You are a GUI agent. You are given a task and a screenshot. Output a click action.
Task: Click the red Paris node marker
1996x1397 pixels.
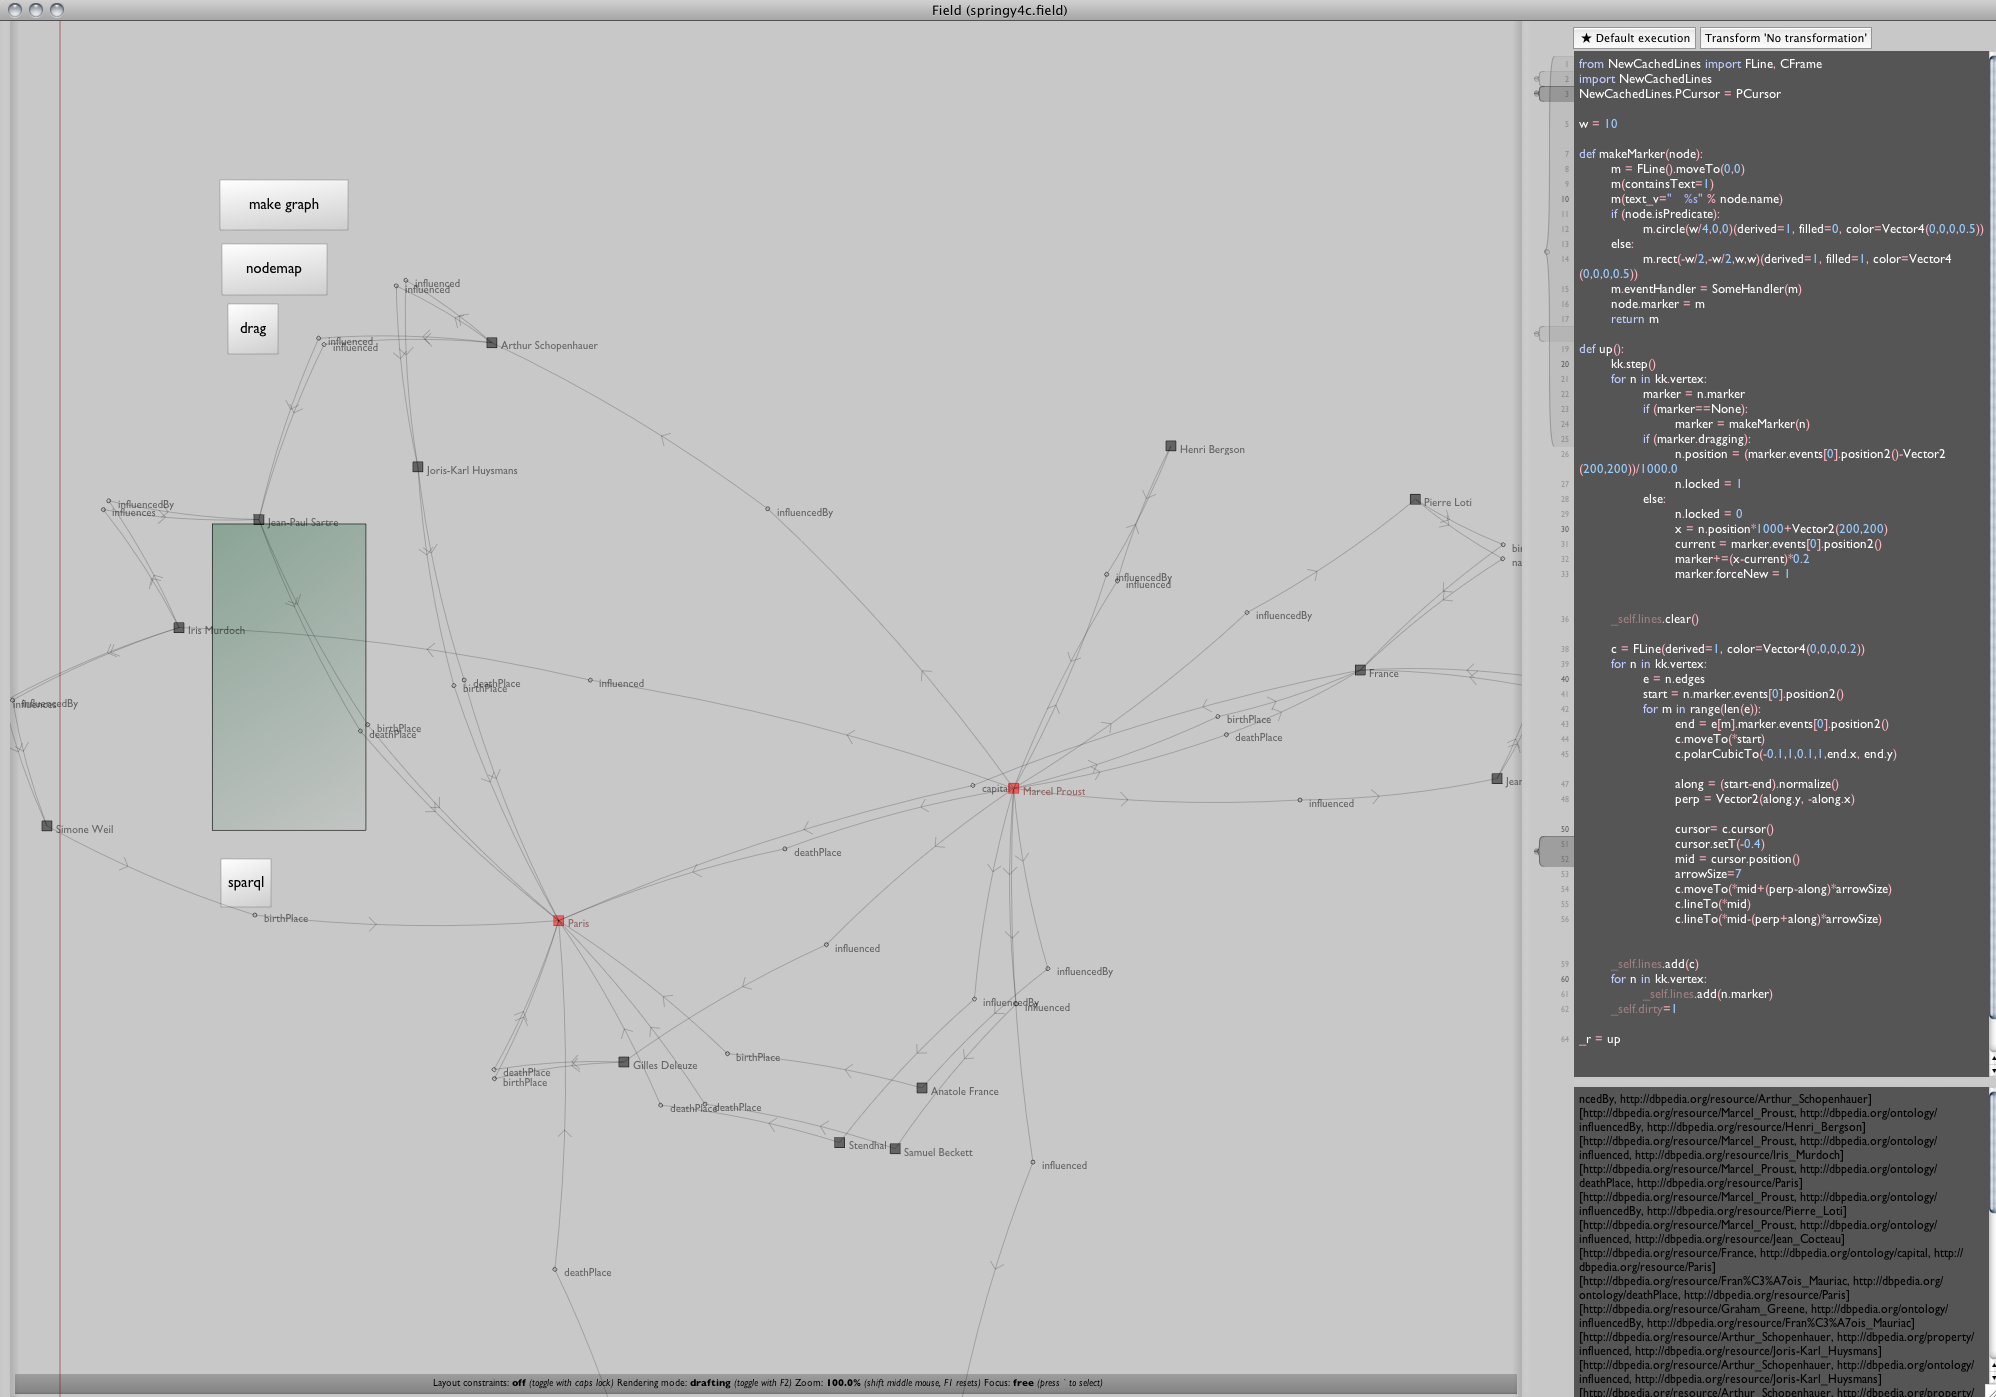click(x=559, y=921)
